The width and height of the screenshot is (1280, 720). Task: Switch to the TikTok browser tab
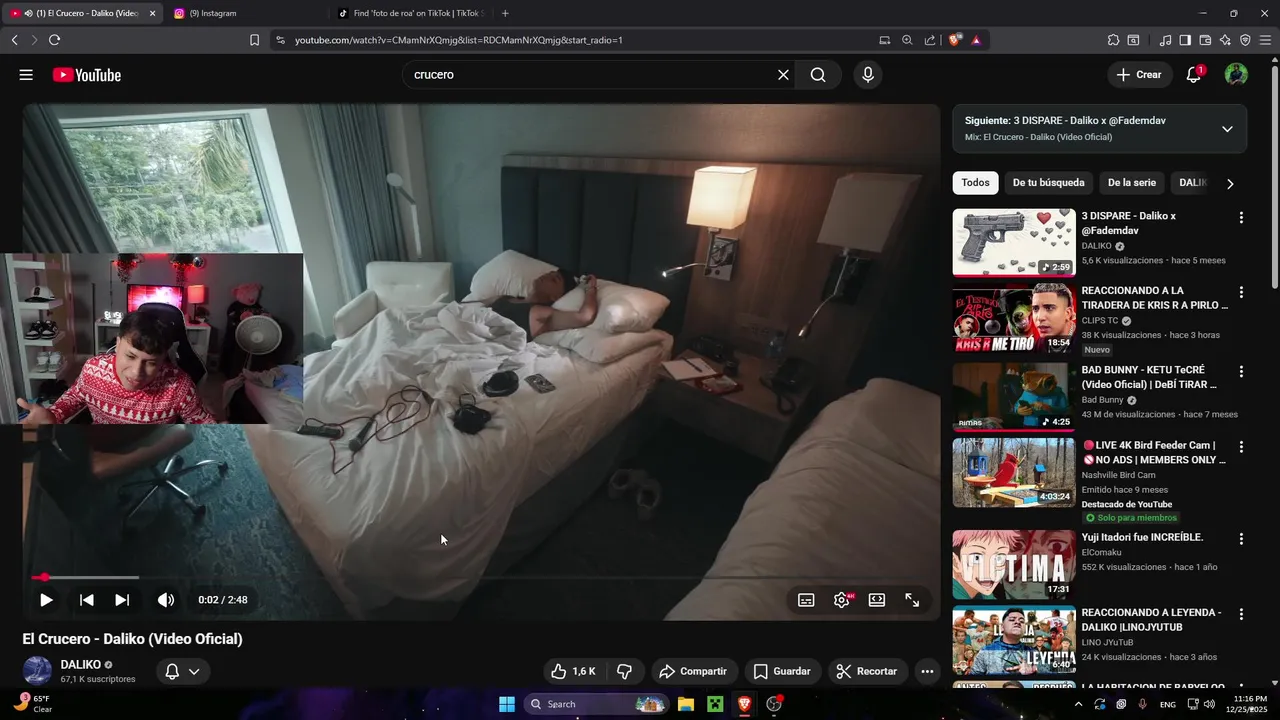point(410,13)
